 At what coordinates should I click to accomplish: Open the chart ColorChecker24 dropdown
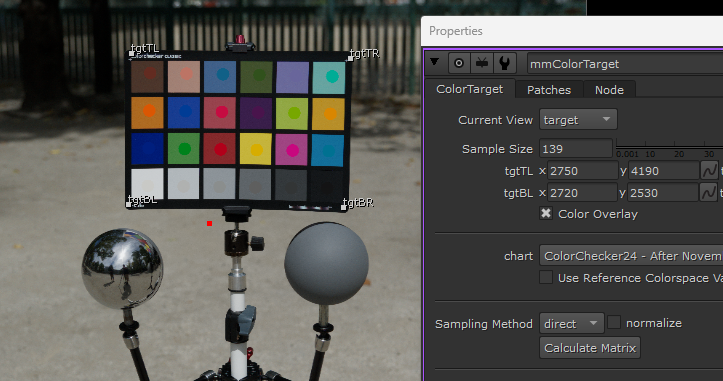click(x=631, y=256)
